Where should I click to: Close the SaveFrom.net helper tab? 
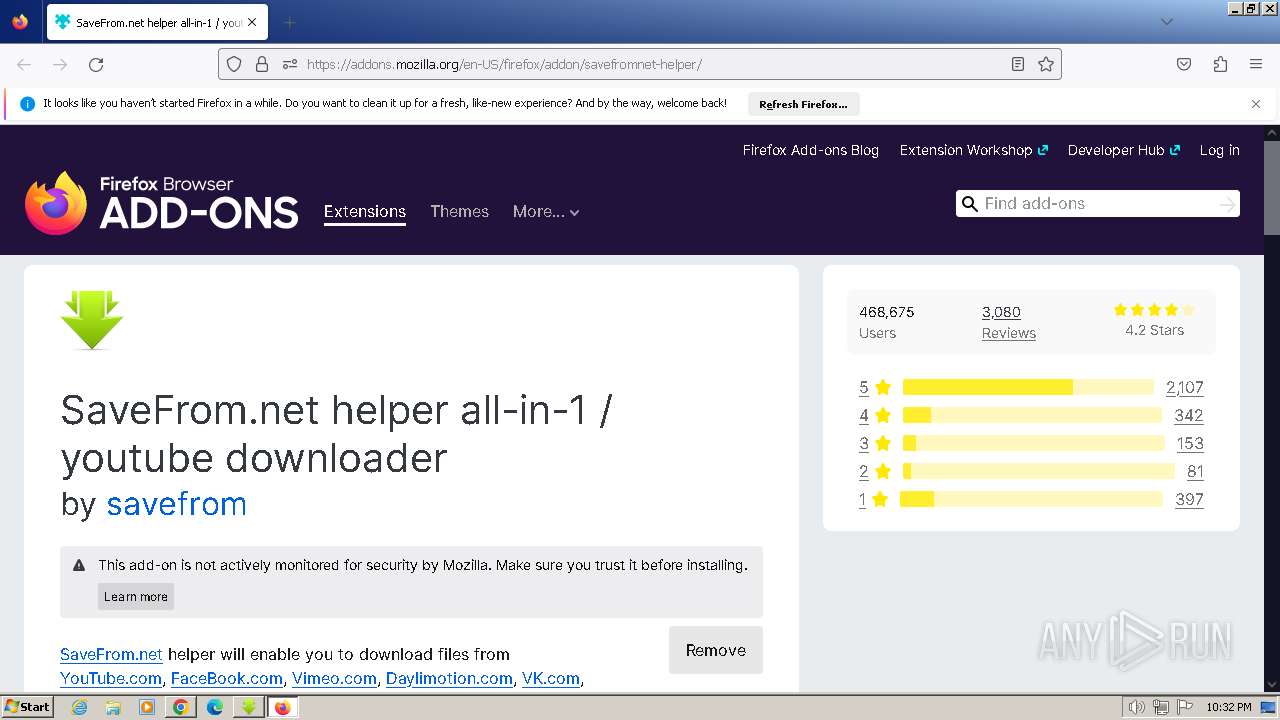pyautogui.click(x=252, y=22)
